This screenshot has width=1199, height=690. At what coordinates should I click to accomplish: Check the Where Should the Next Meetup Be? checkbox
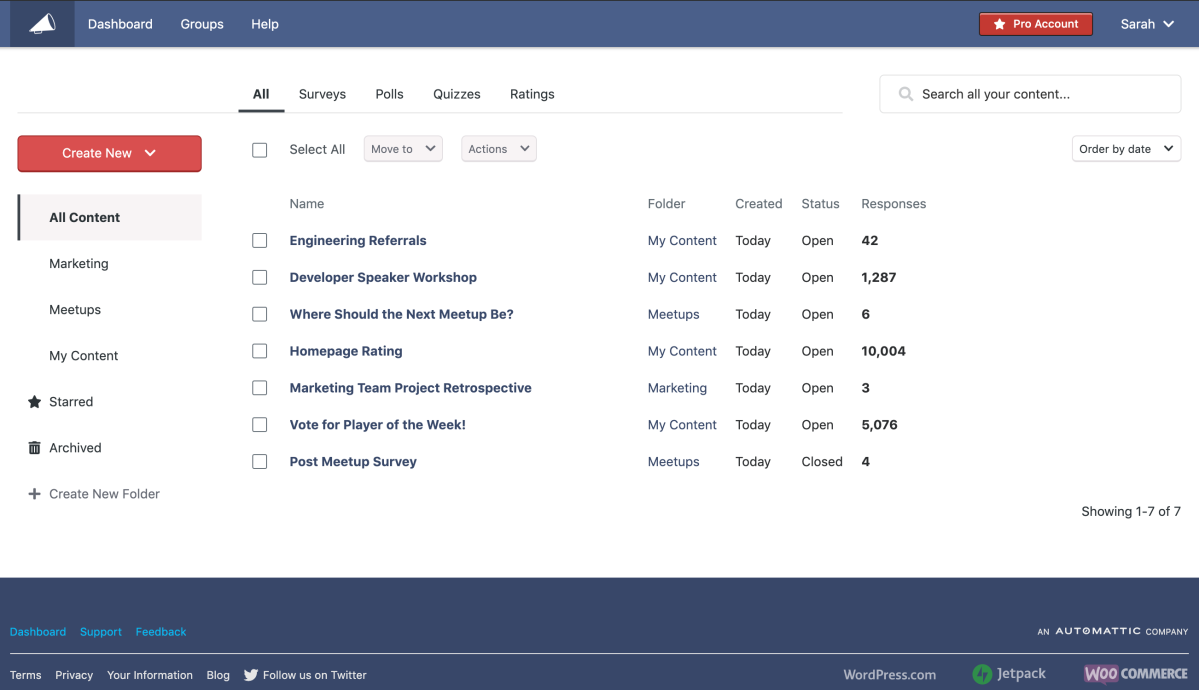coord(260,314)
